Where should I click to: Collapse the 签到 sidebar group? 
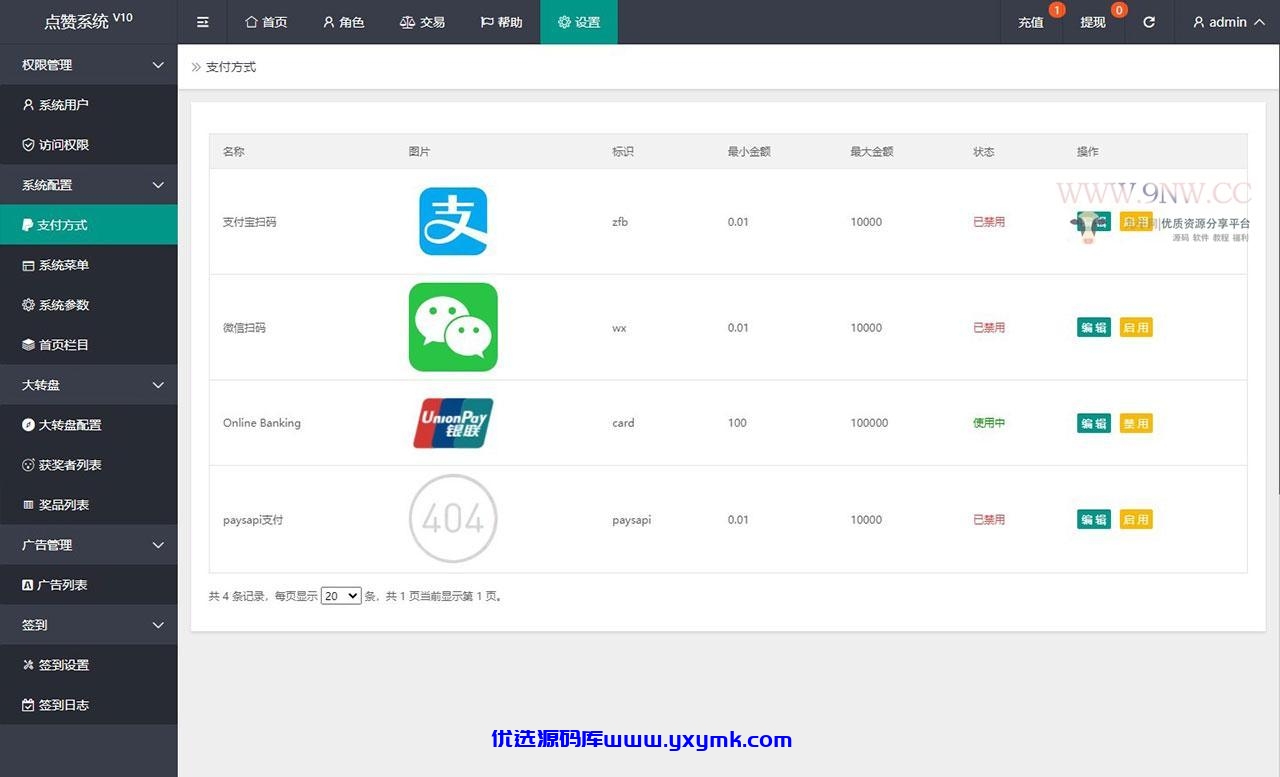tap(89, 625)
